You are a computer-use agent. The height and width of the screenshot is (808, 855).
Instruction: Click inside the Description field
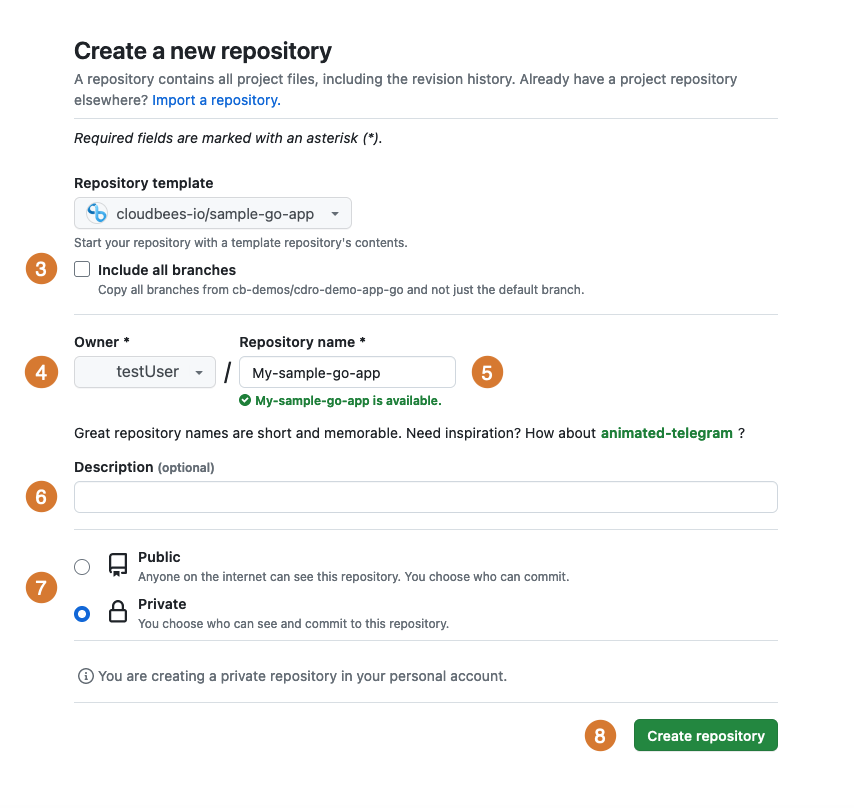(425, 496)
